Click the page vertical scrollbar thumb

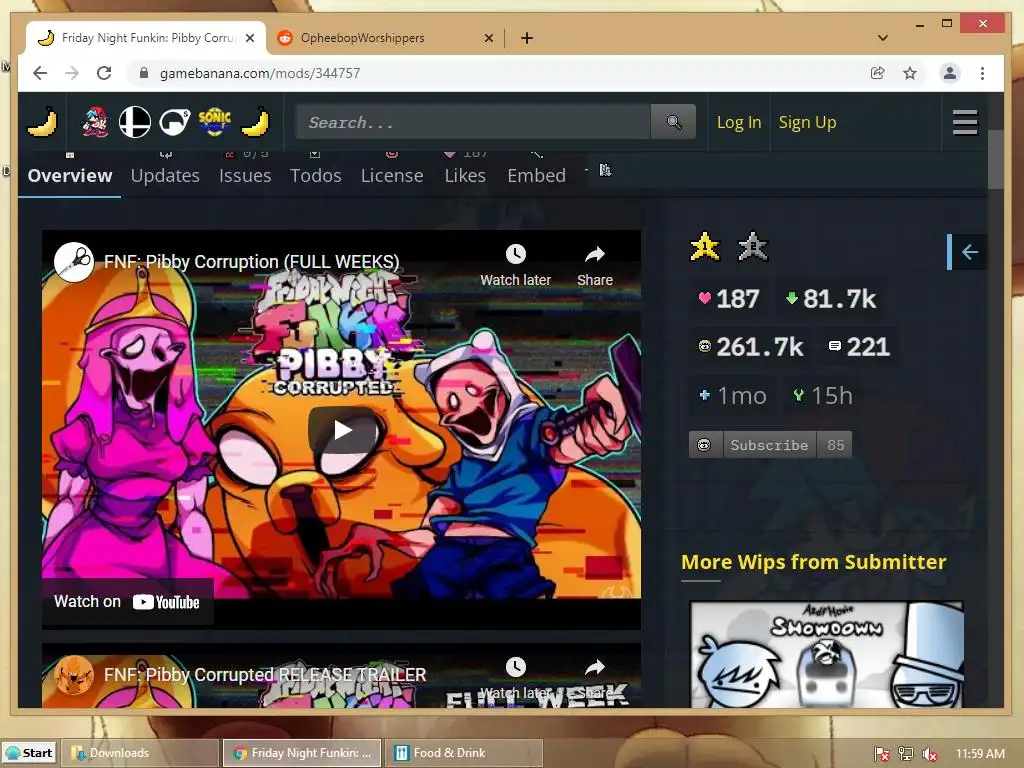pos(995,159)
